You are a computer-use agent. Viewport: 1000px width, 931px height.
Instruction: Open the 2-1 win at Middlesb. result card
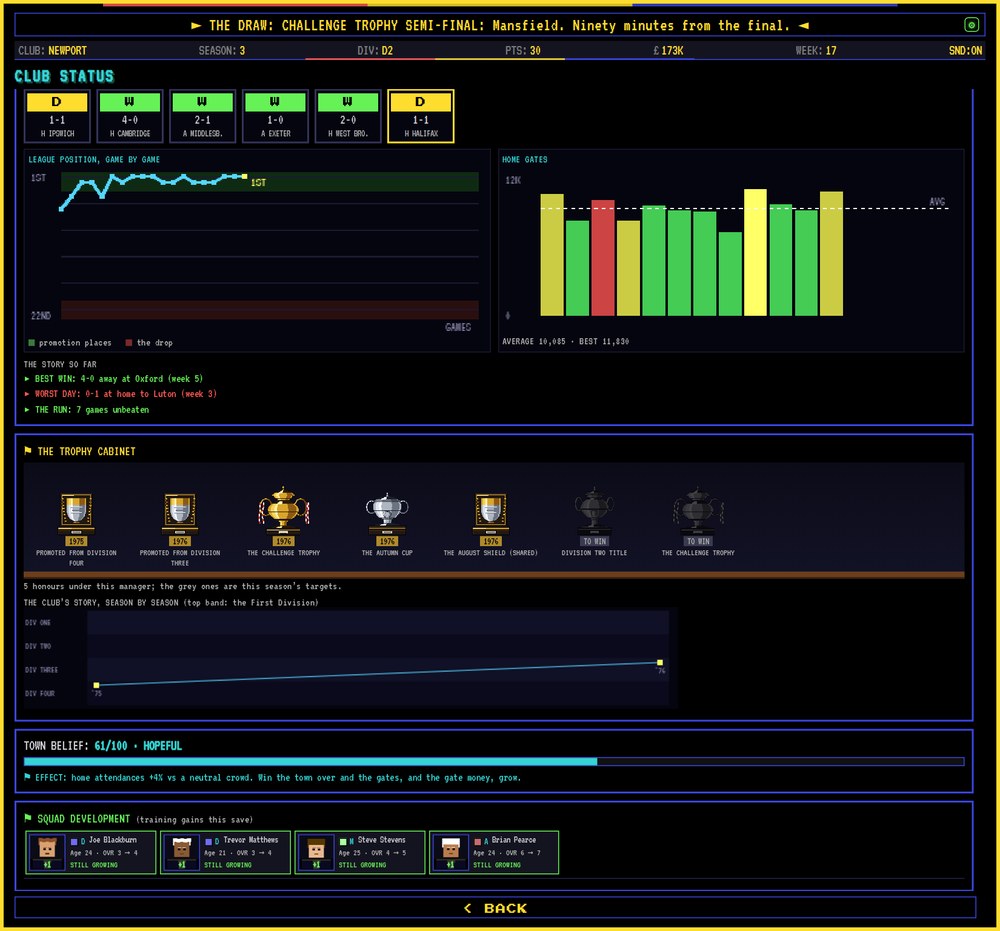click(x=202, y=116)
